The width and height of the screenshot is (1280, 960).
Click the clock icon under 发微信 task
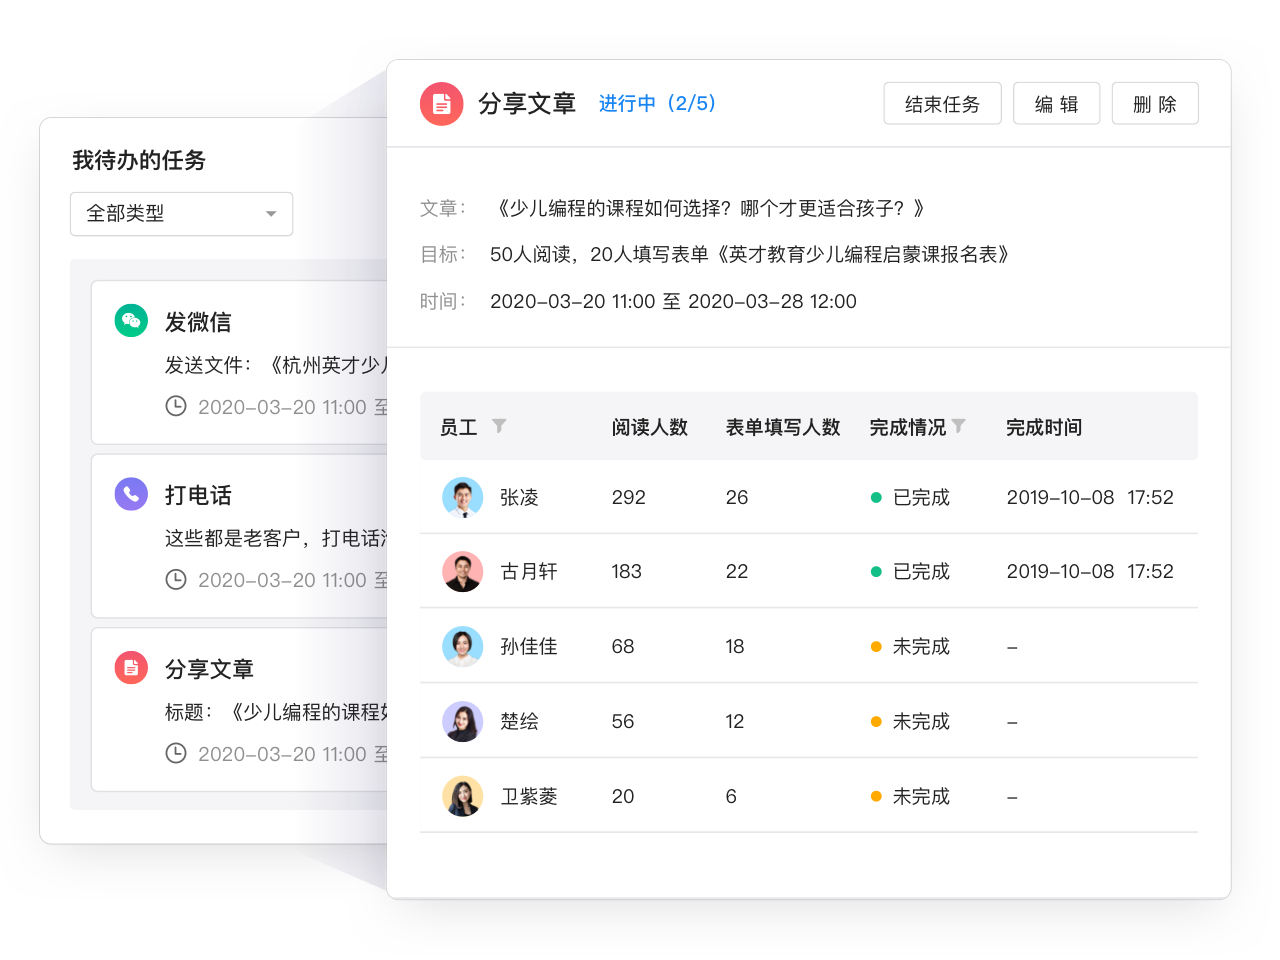[x=176, y=406]
